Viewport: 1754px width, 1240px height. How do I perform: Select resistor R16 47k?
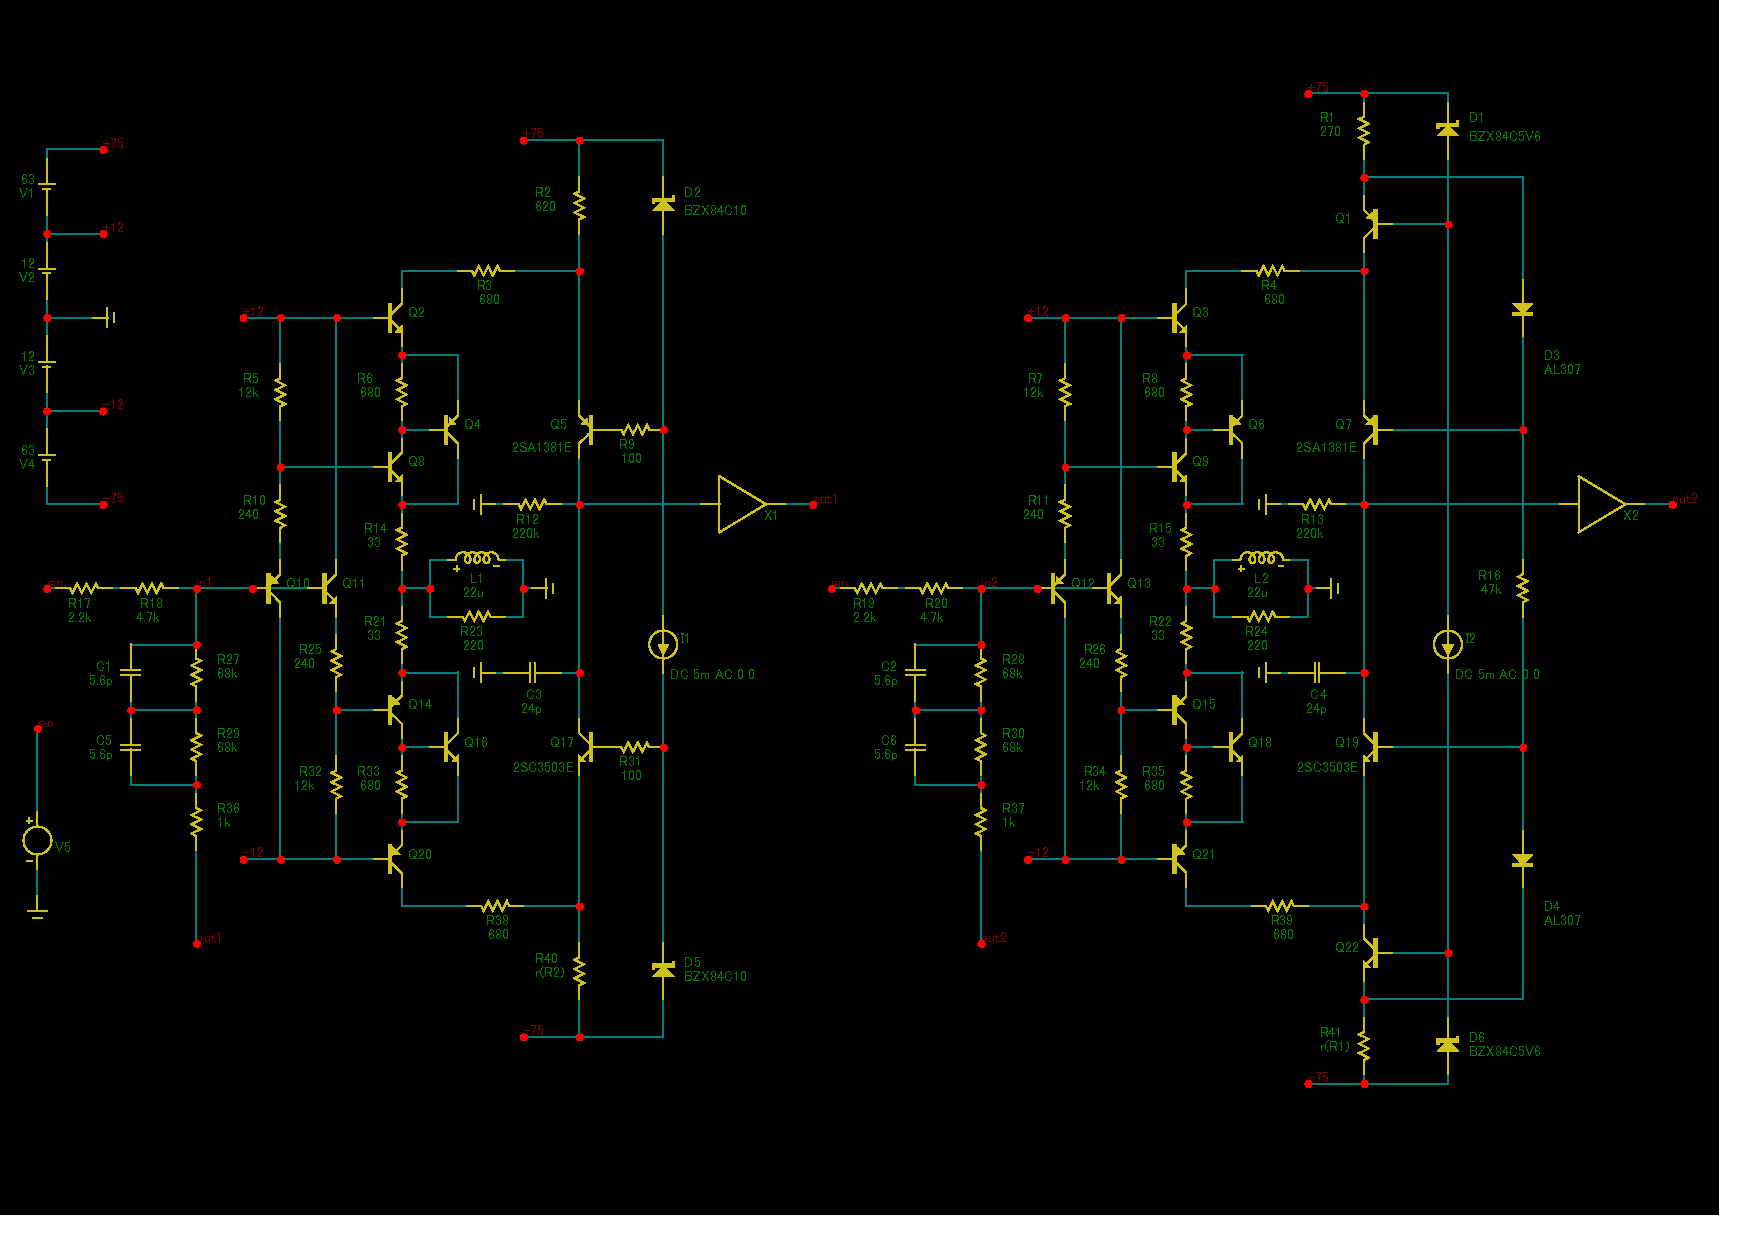click(1523, 588)
